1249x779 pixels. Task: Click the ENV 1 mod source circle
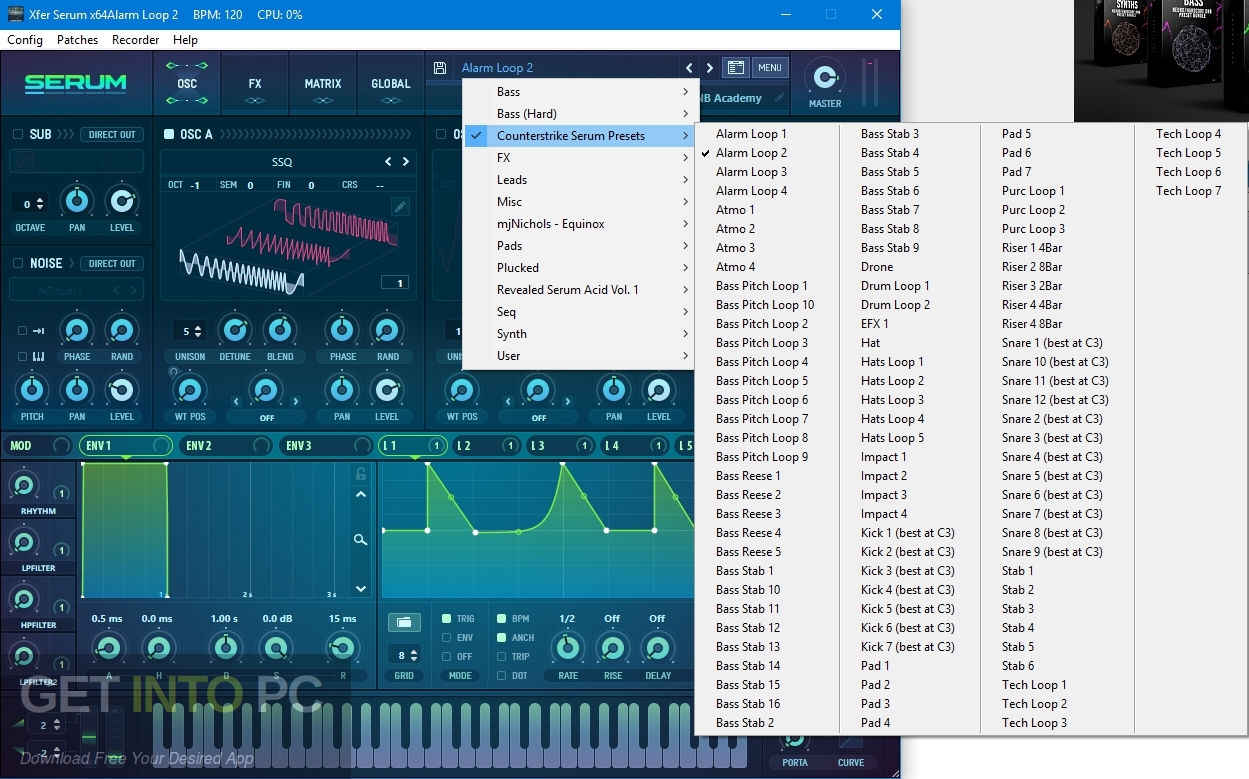pos(161,445)
